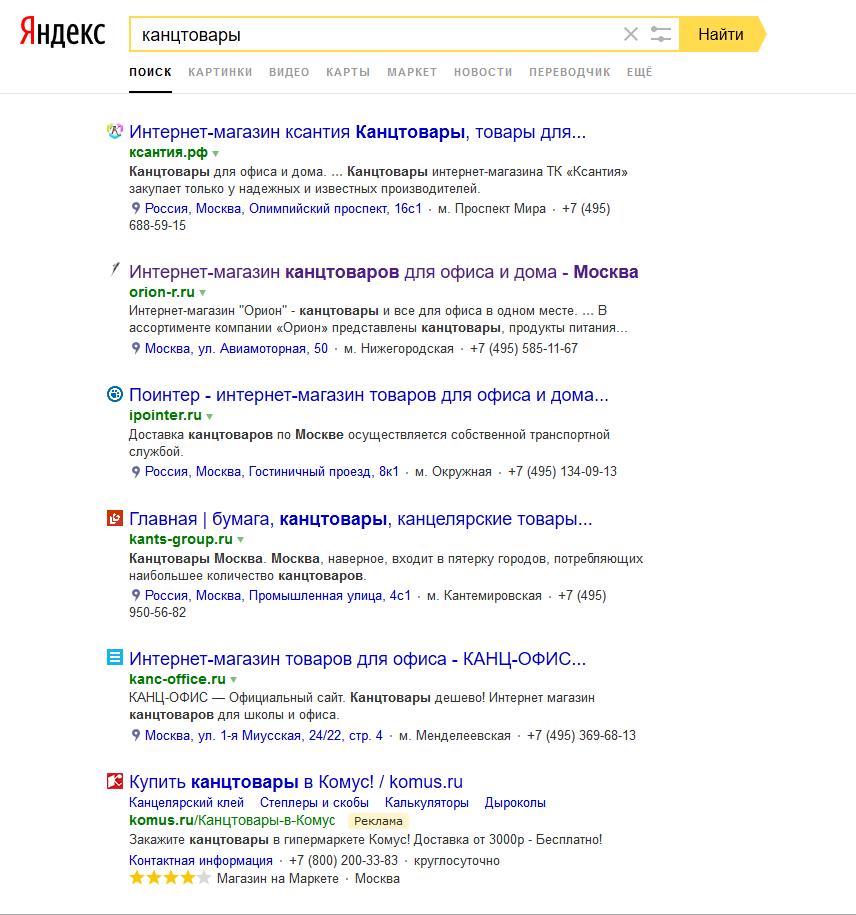
Task: Open visited result канцтоваров для офиса и дома - Москва
Action: (383, 272)
